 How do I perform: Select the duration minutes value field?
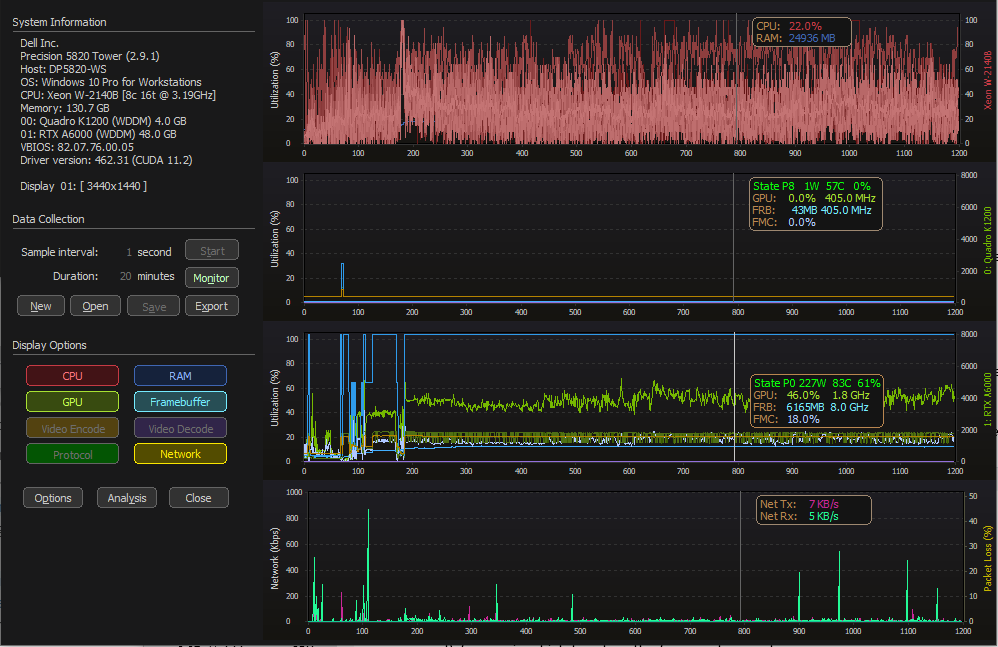pyautogui.click(x=125, y=276)
